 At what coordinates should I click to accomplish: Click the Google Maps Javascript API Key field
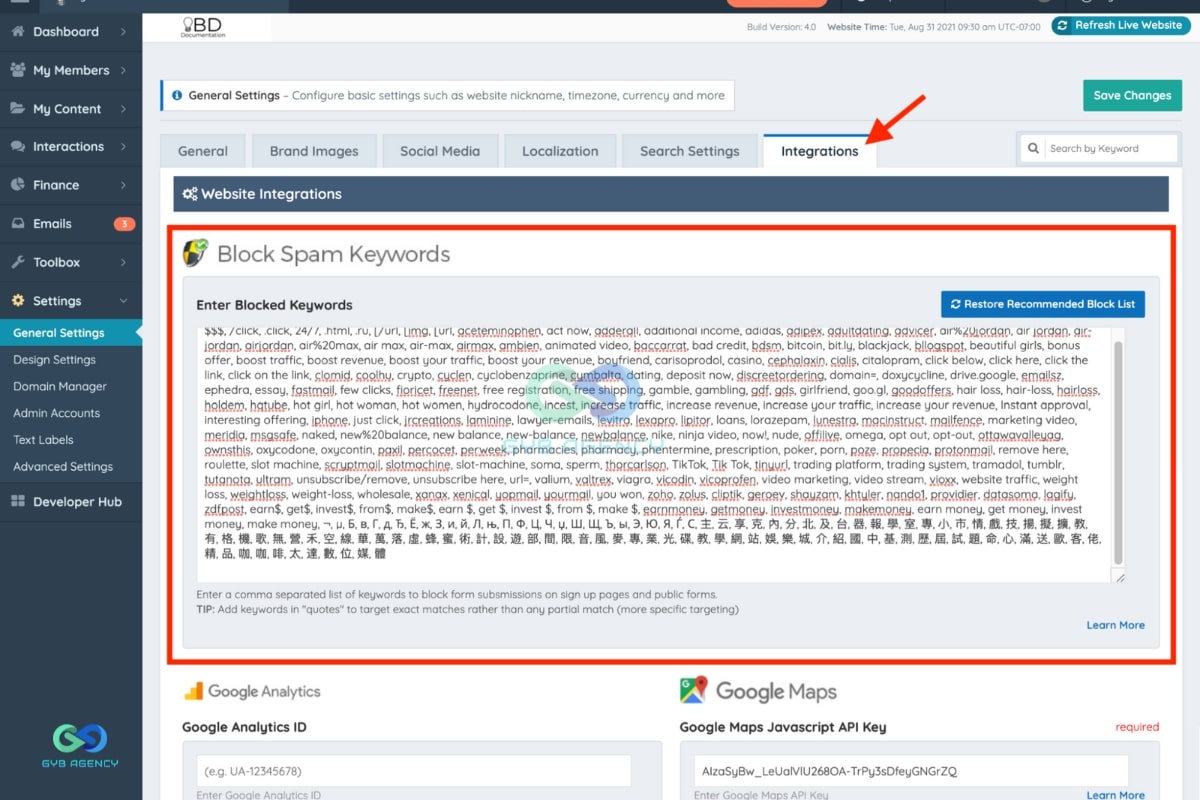(x=911, y=771)
